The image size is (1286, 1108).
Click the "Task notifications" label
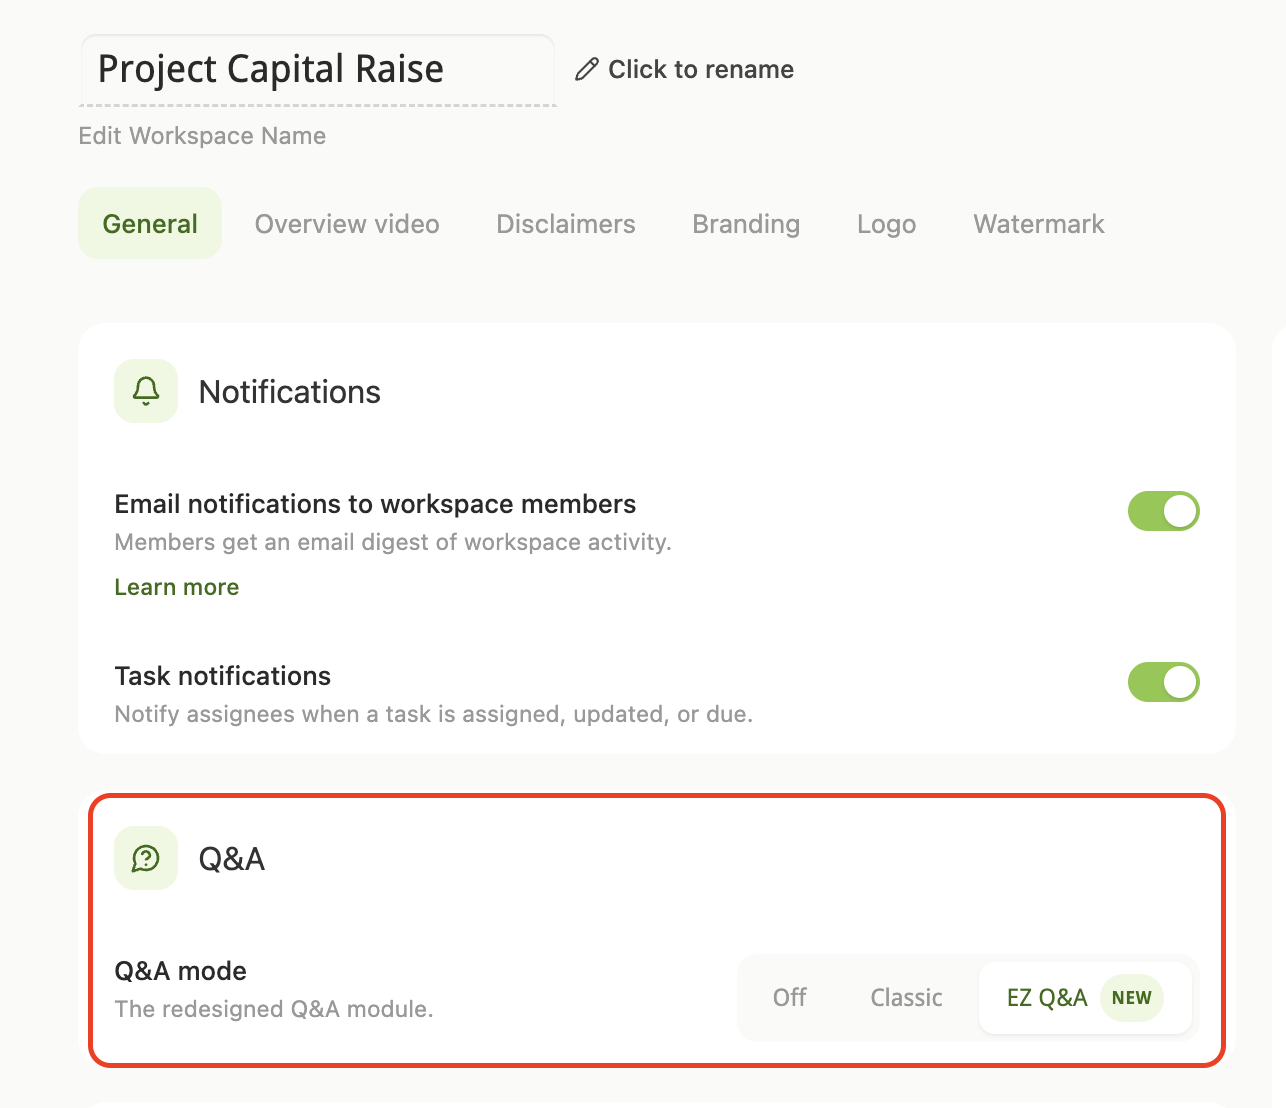pos(223,676)
